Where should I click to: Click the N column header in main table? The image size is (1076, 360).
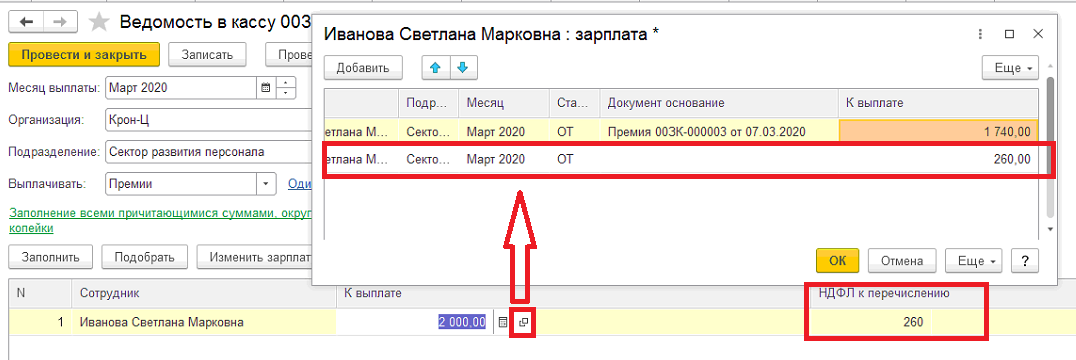pyautogui.click(x=40, y=293)
